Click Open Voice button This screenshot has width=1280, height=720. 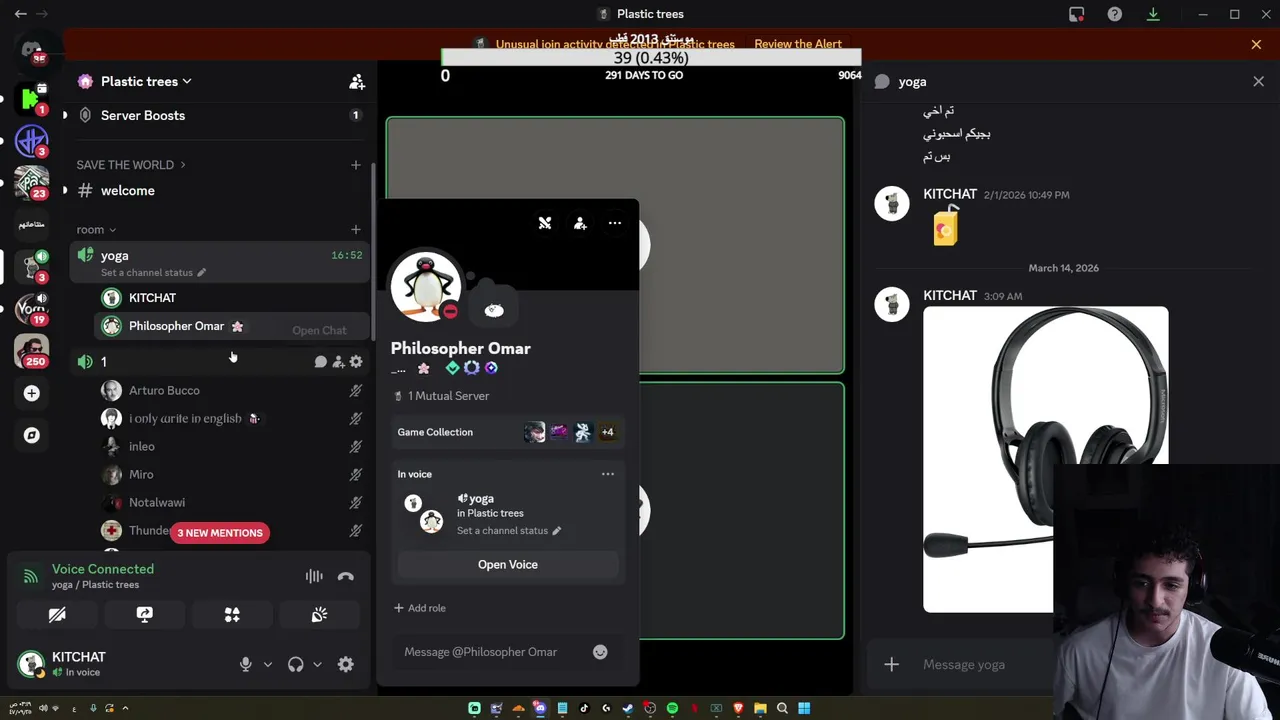coord(508,565)
